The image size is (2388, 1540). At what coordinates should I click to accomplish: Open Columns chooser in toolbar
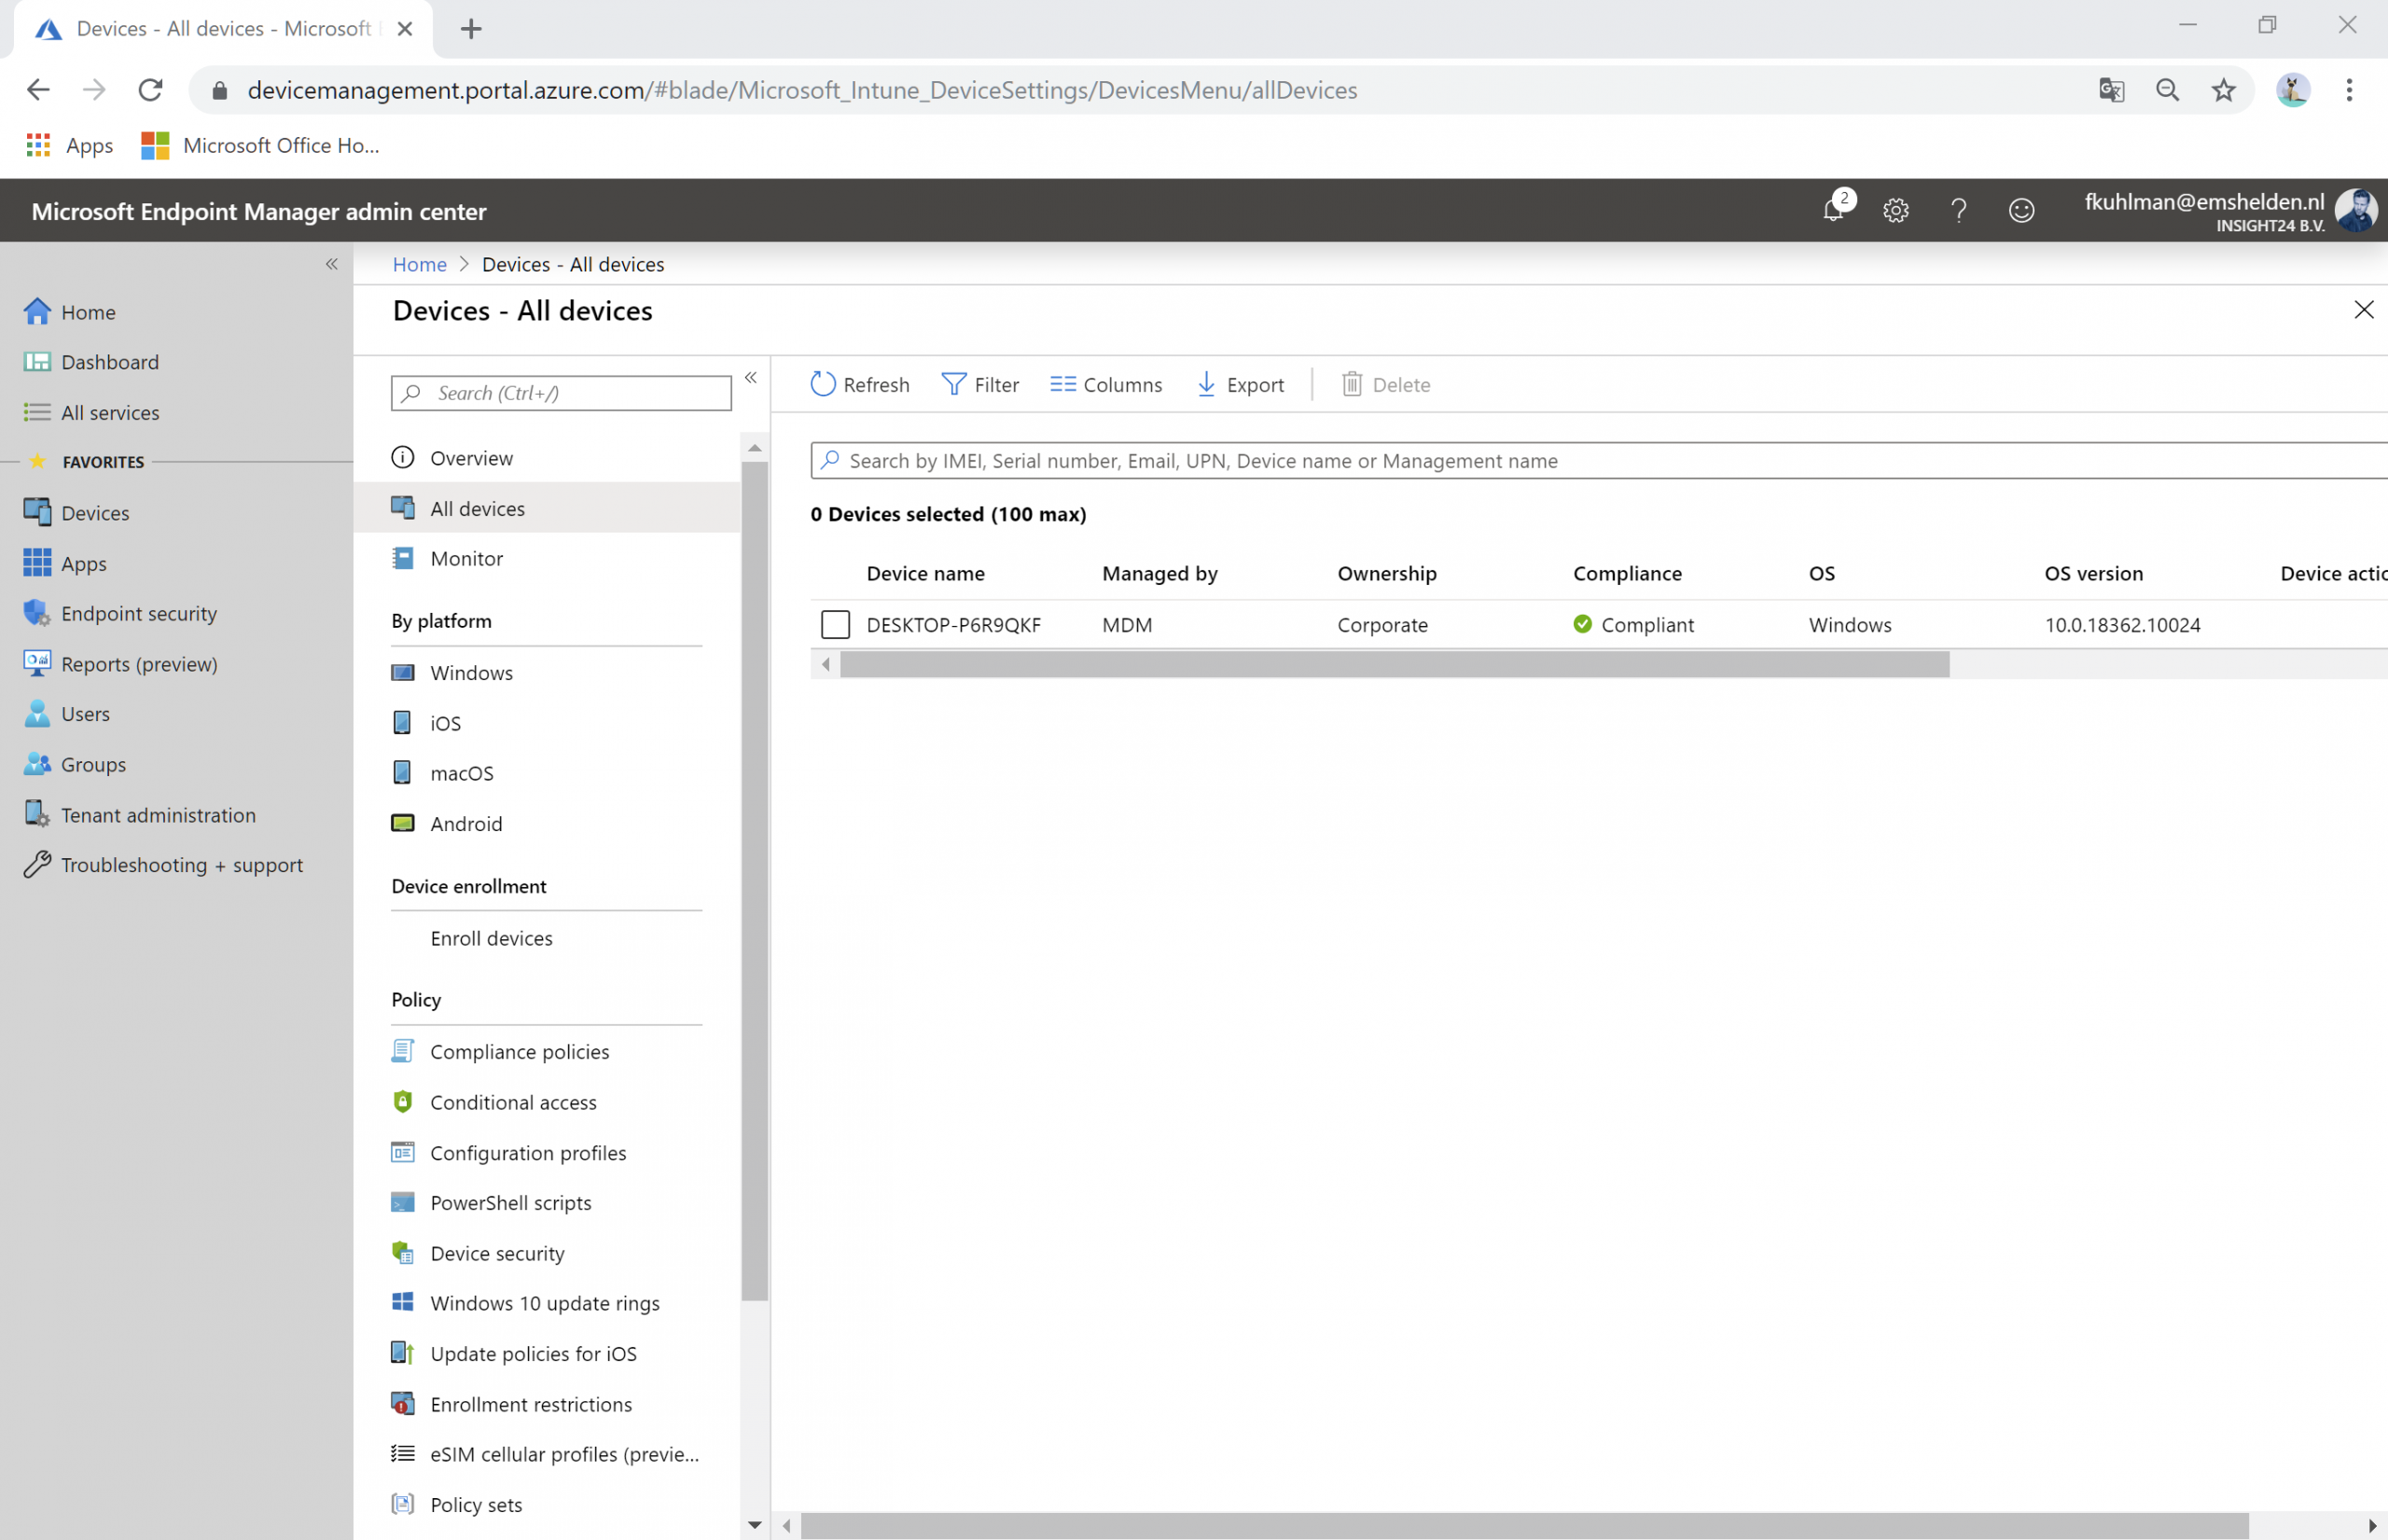point(1106,384)
